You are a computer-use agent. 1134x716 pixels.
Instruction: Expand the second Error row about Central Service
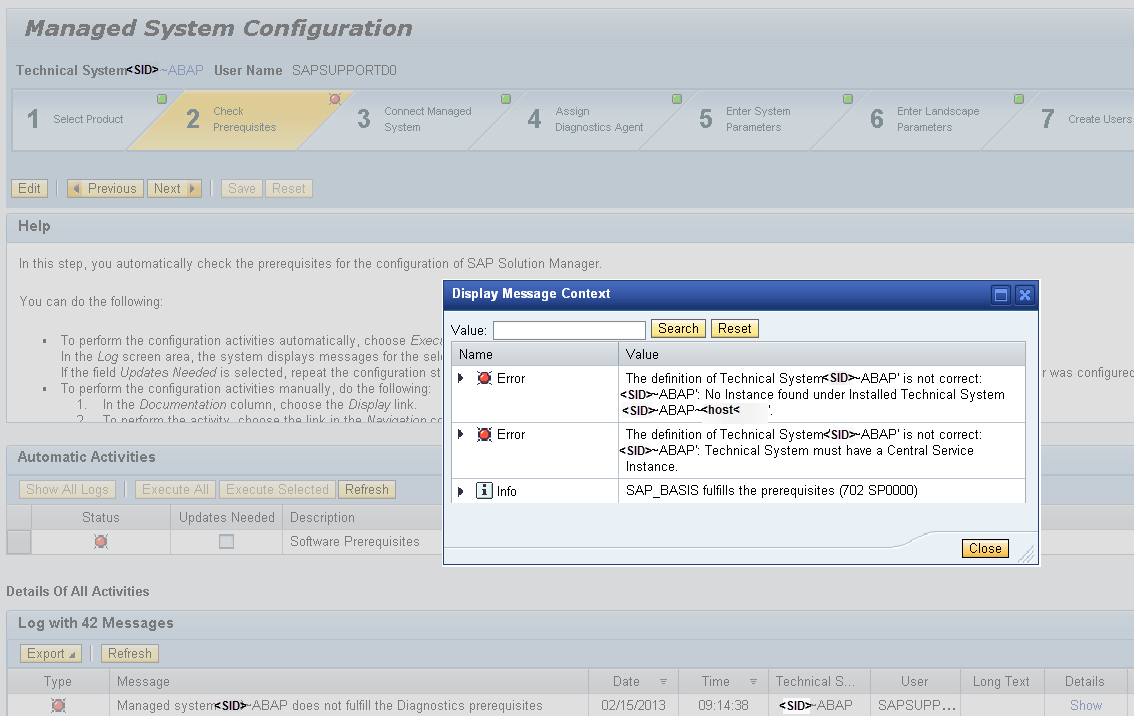[461, 434]
